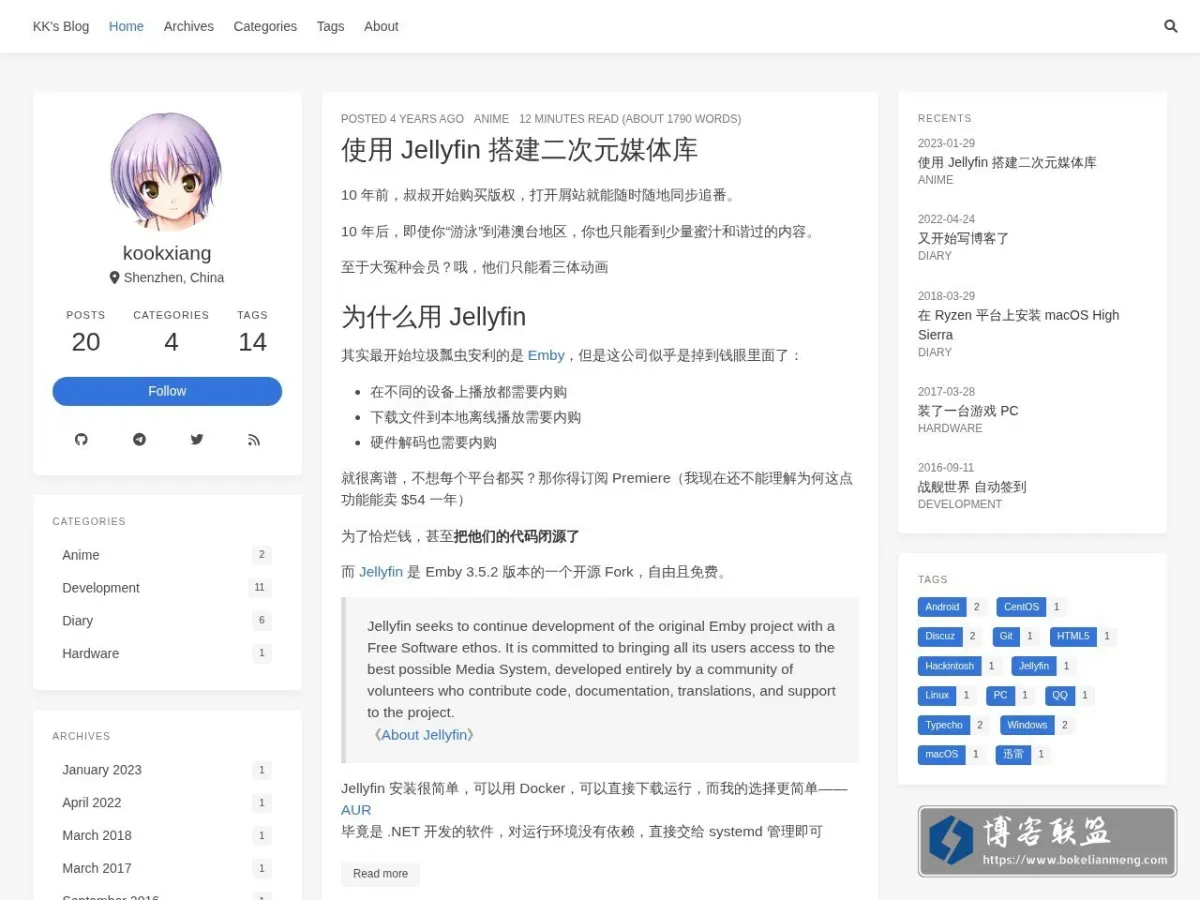Select the Linux tag
Viewport: 1200px width, 900px height.
click(937, 695)
